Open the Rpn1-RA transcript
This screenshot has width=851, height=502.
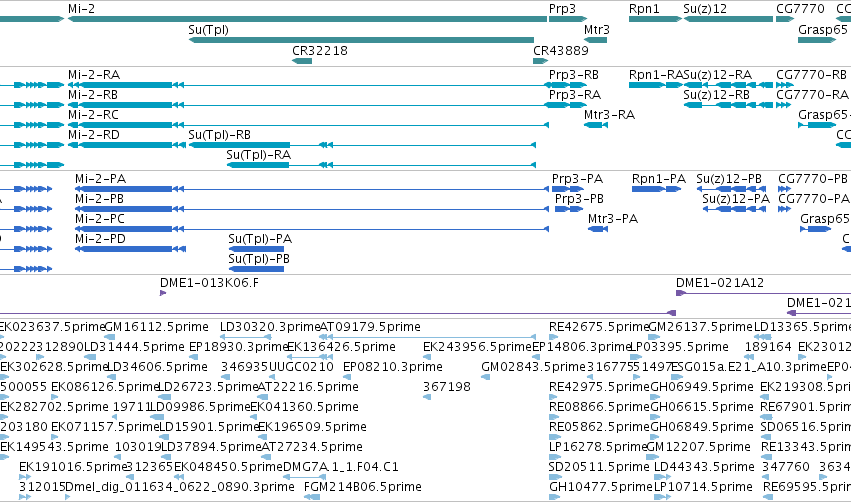point(655,85)
